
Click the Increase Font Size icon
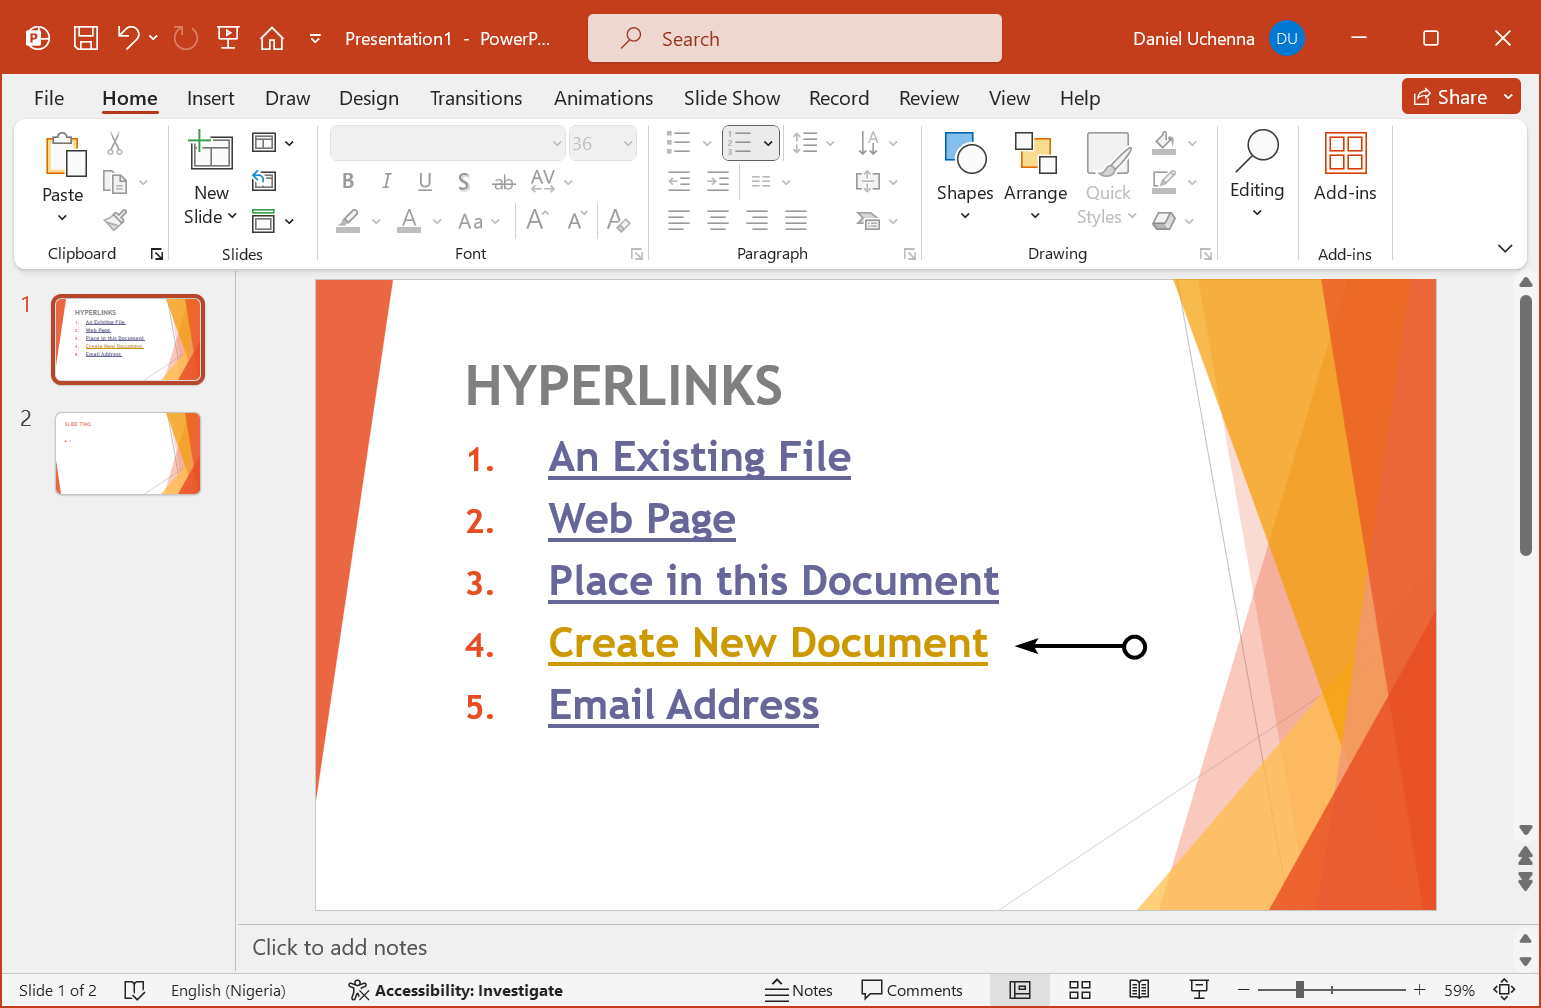click(536, 219)
